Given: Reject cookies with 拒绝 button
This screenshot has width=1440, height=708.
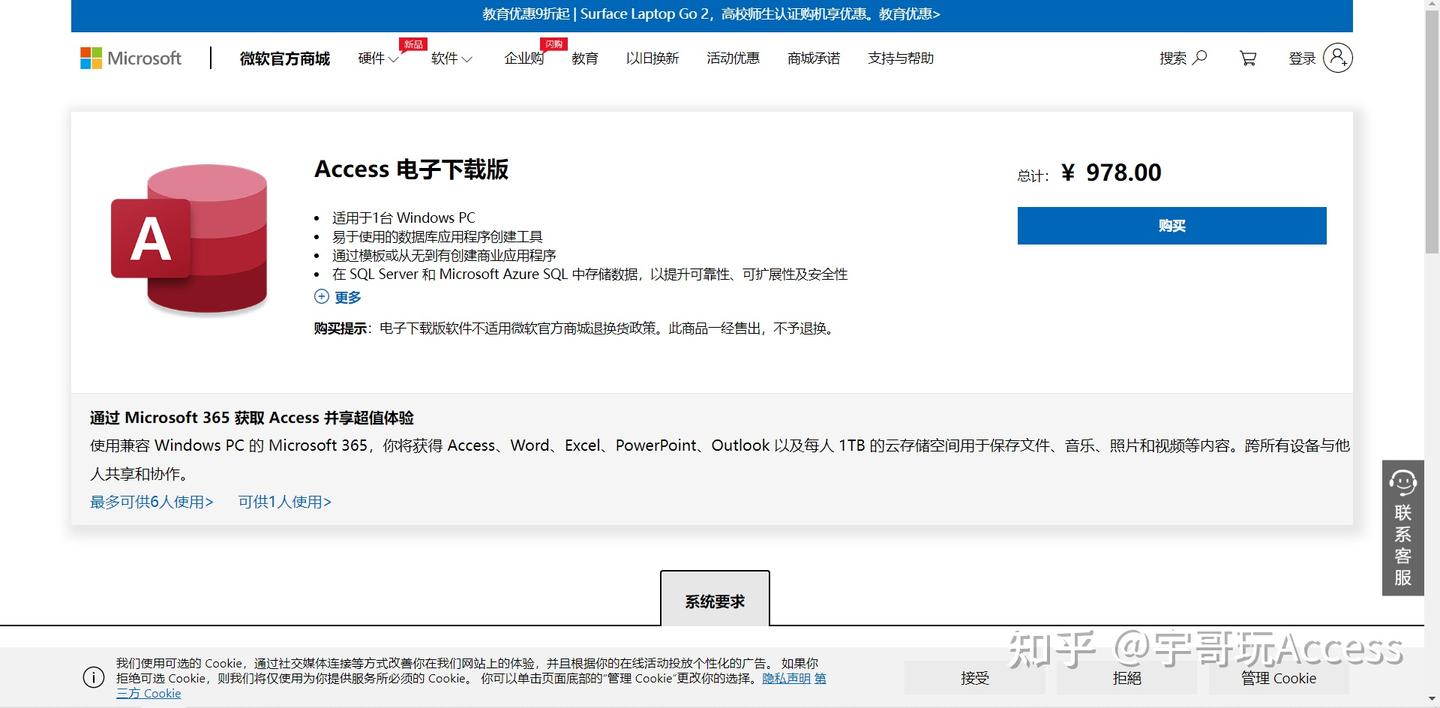Looking at the screenshot, I should (1127, 678).
